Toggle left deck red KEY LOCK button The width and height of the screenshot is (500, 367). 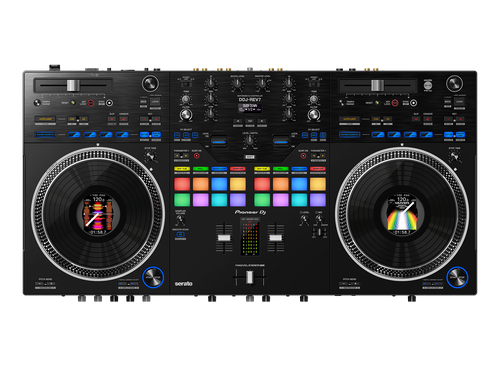[x=91, y=103]
